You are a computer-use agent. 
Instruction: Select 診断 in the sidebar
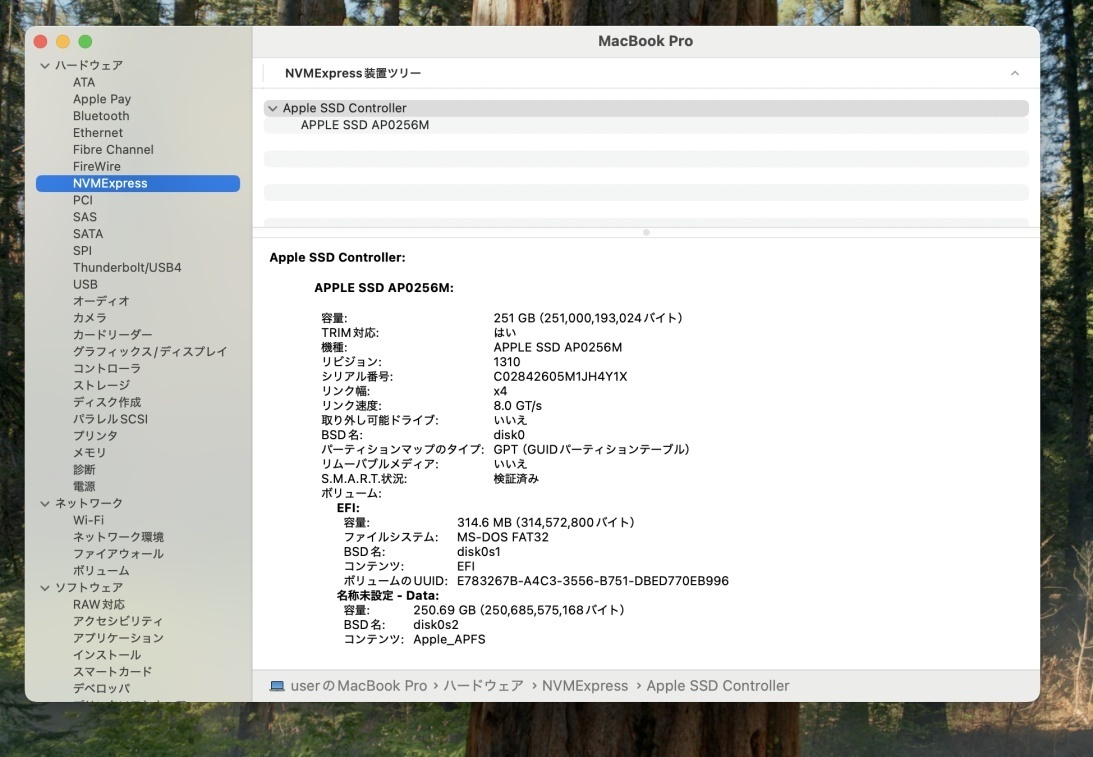point(84,469)
